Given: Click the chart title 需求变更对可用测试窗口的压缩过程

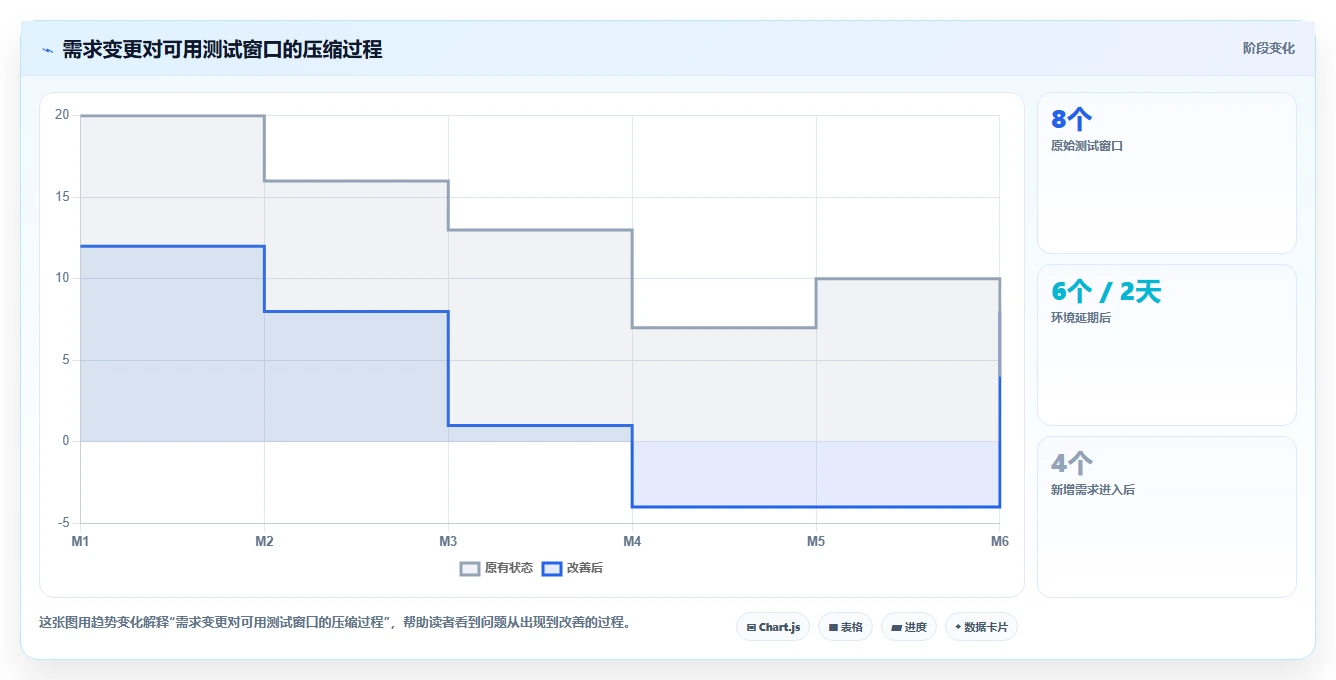Looking at the screenshot, I should click(222, 49).
